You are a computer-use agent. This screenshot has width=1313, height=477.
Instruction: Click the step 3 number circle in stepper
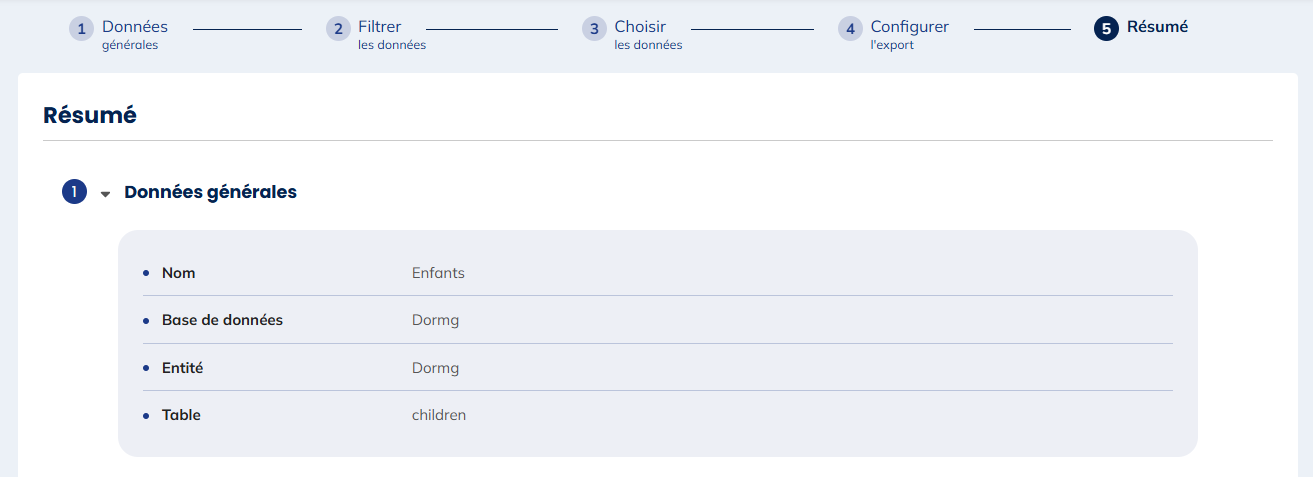[x=594, y=29]
